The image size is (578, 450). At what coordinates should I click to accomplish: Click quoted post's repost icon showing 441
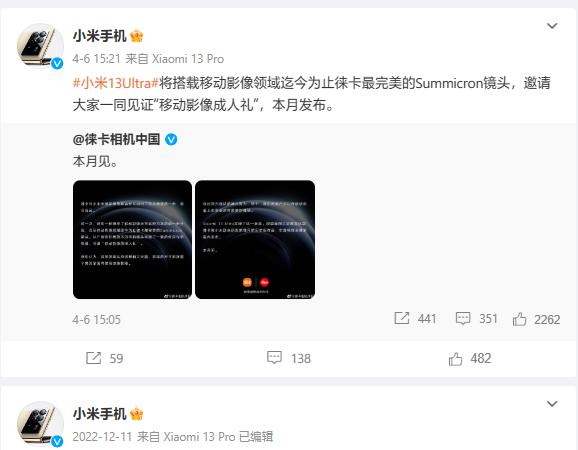(x=402, y=318)
